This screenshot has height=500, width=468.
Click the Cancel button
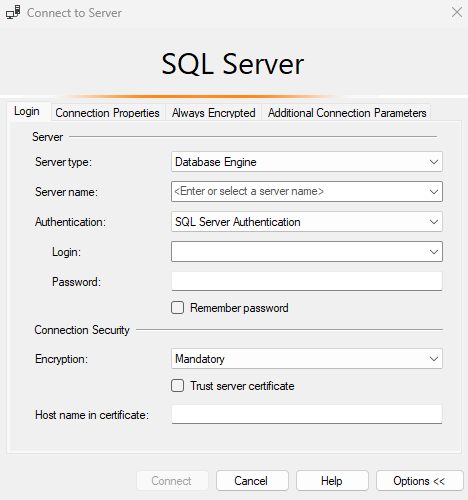[x=252, y=481]
